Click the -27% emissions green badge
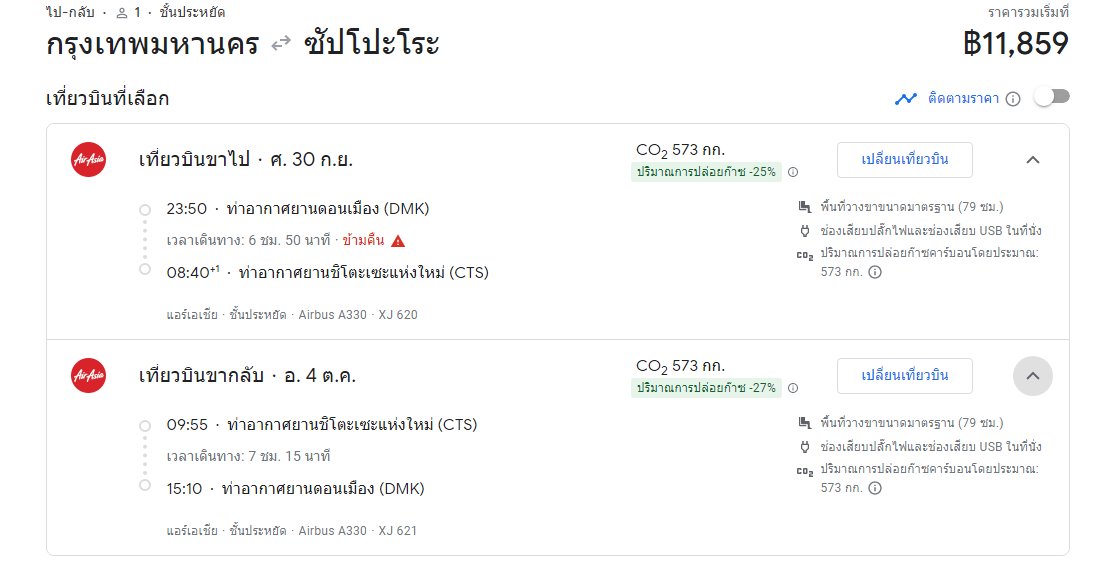Viewport: 1117px width, 580px height. (706, 388)
